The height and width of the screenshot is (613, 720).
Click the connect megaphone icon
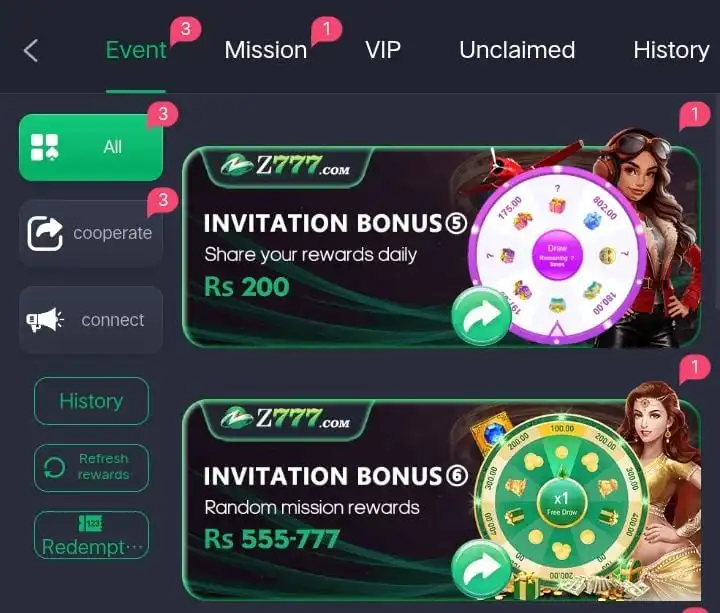[45, 320]
